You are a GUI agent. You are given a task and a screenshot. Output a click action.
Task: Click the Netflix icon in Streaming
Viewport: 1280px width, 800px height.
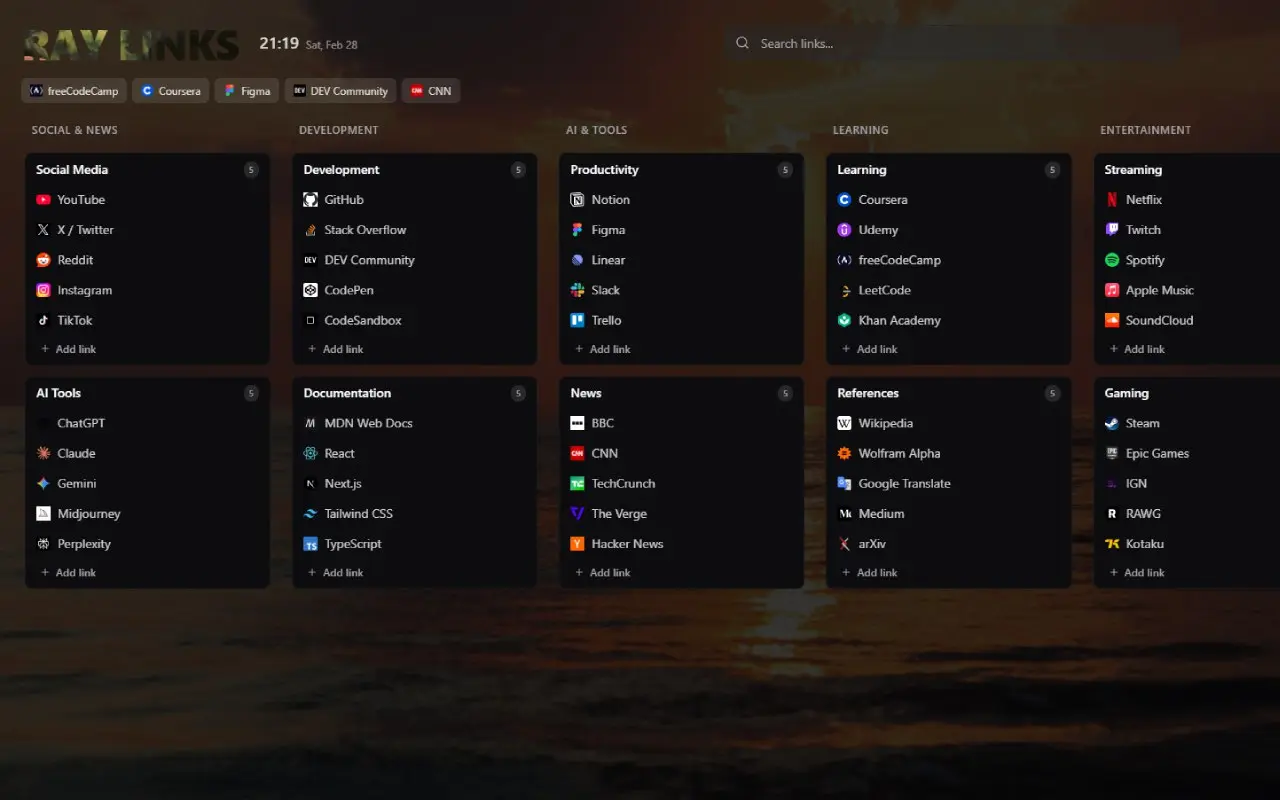pos(1111,200)
